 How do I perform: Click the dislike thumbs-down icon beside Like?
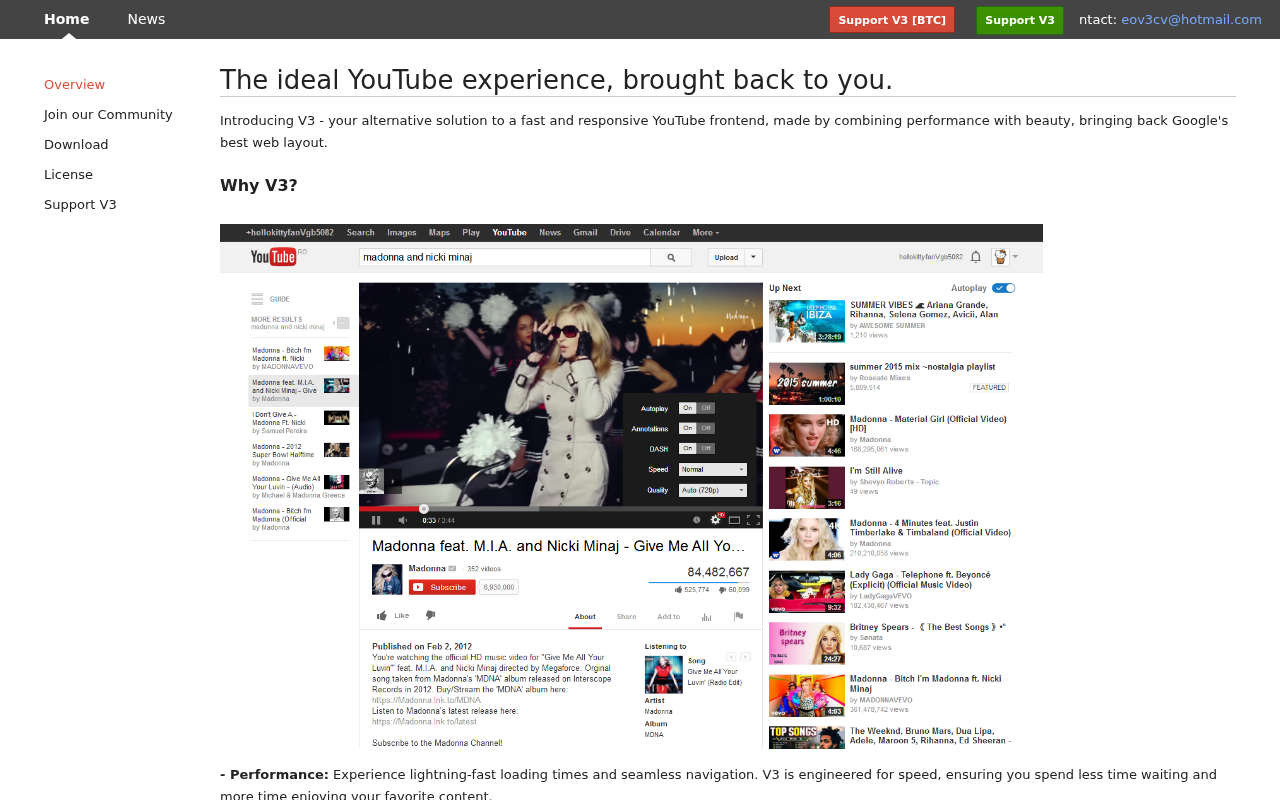point(431,616)
